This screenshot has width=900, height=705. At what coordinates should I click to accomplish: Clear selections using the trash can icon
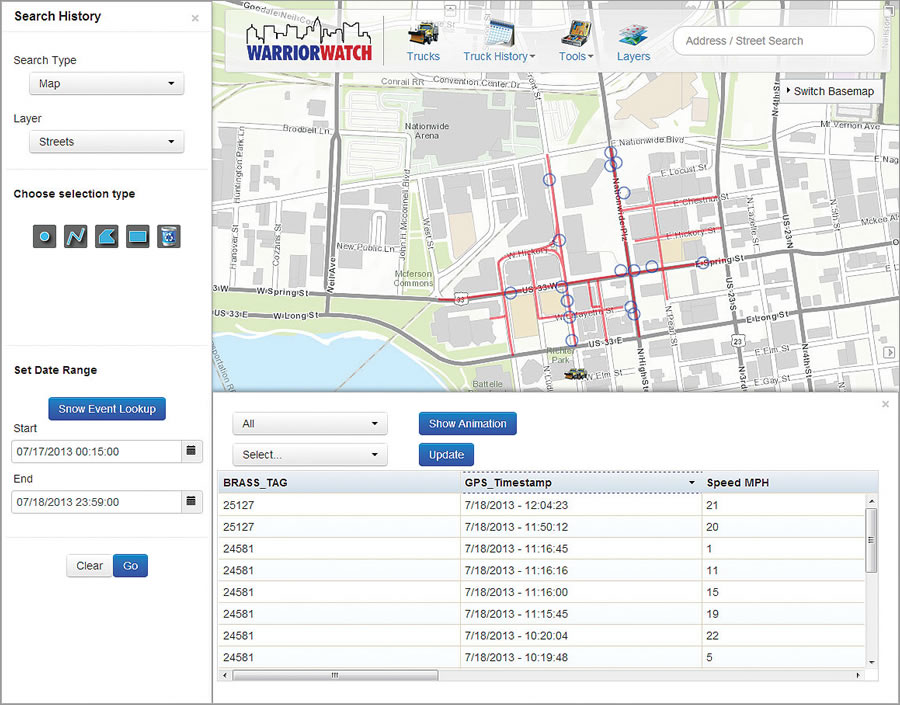169,236
